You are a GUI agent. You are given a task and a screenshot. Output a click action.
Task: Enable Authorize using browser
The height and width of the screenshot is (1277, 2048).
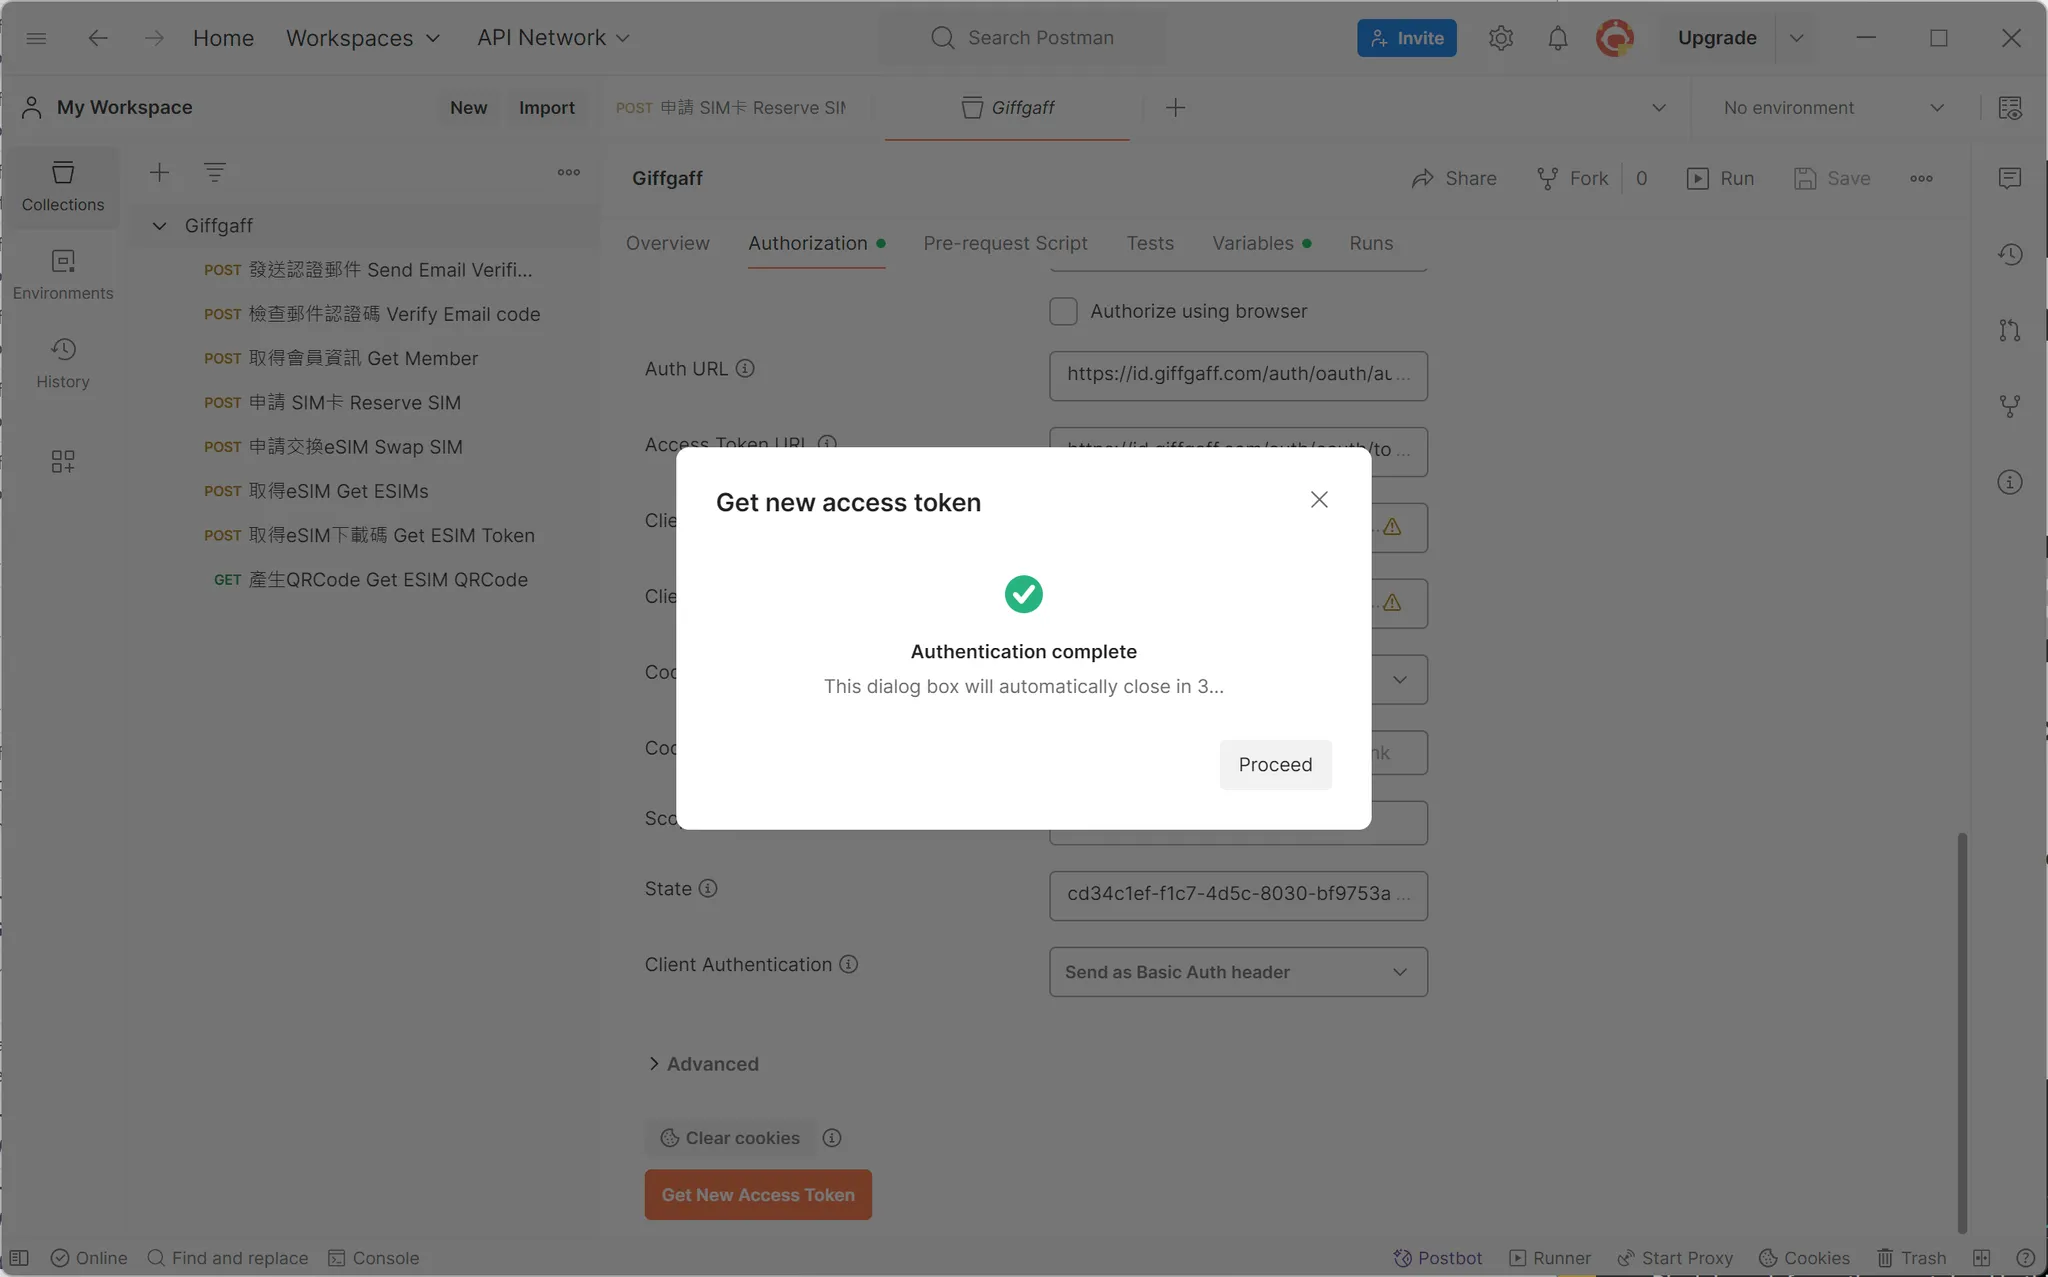click(1062, 311)
